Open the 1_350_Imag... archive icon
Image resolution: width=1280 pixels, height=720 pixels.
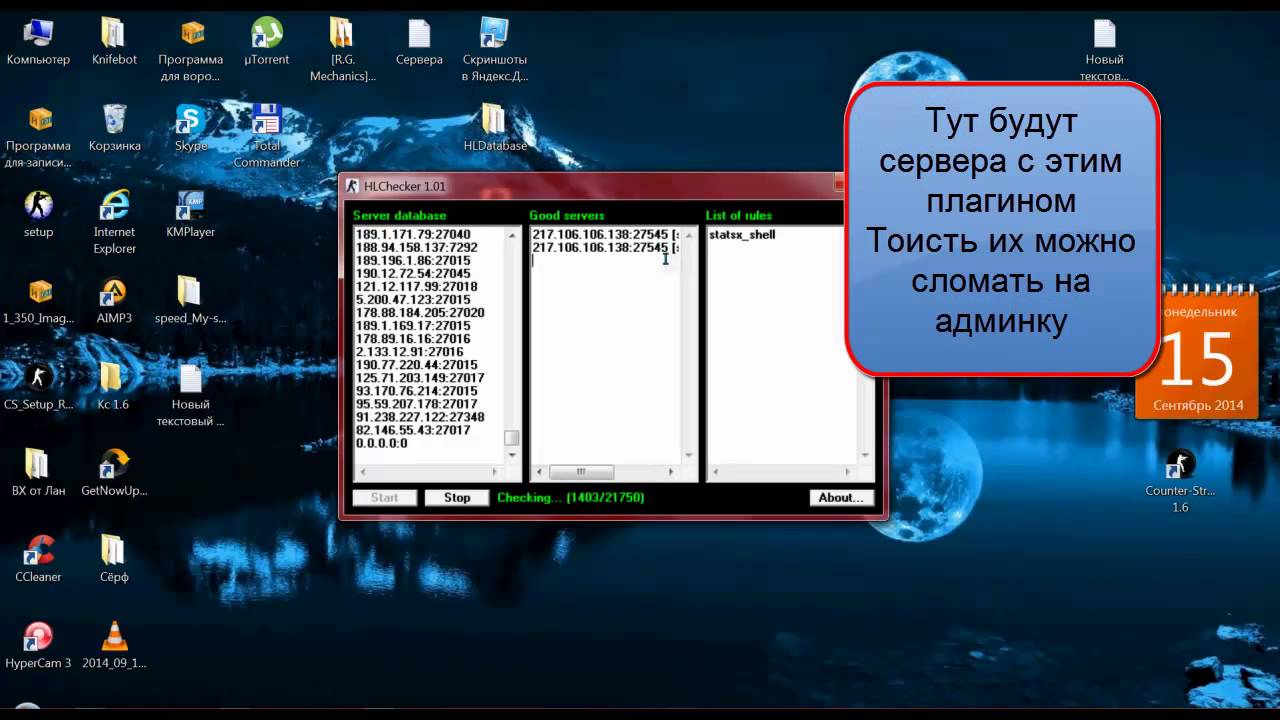[x=38, y=301]
